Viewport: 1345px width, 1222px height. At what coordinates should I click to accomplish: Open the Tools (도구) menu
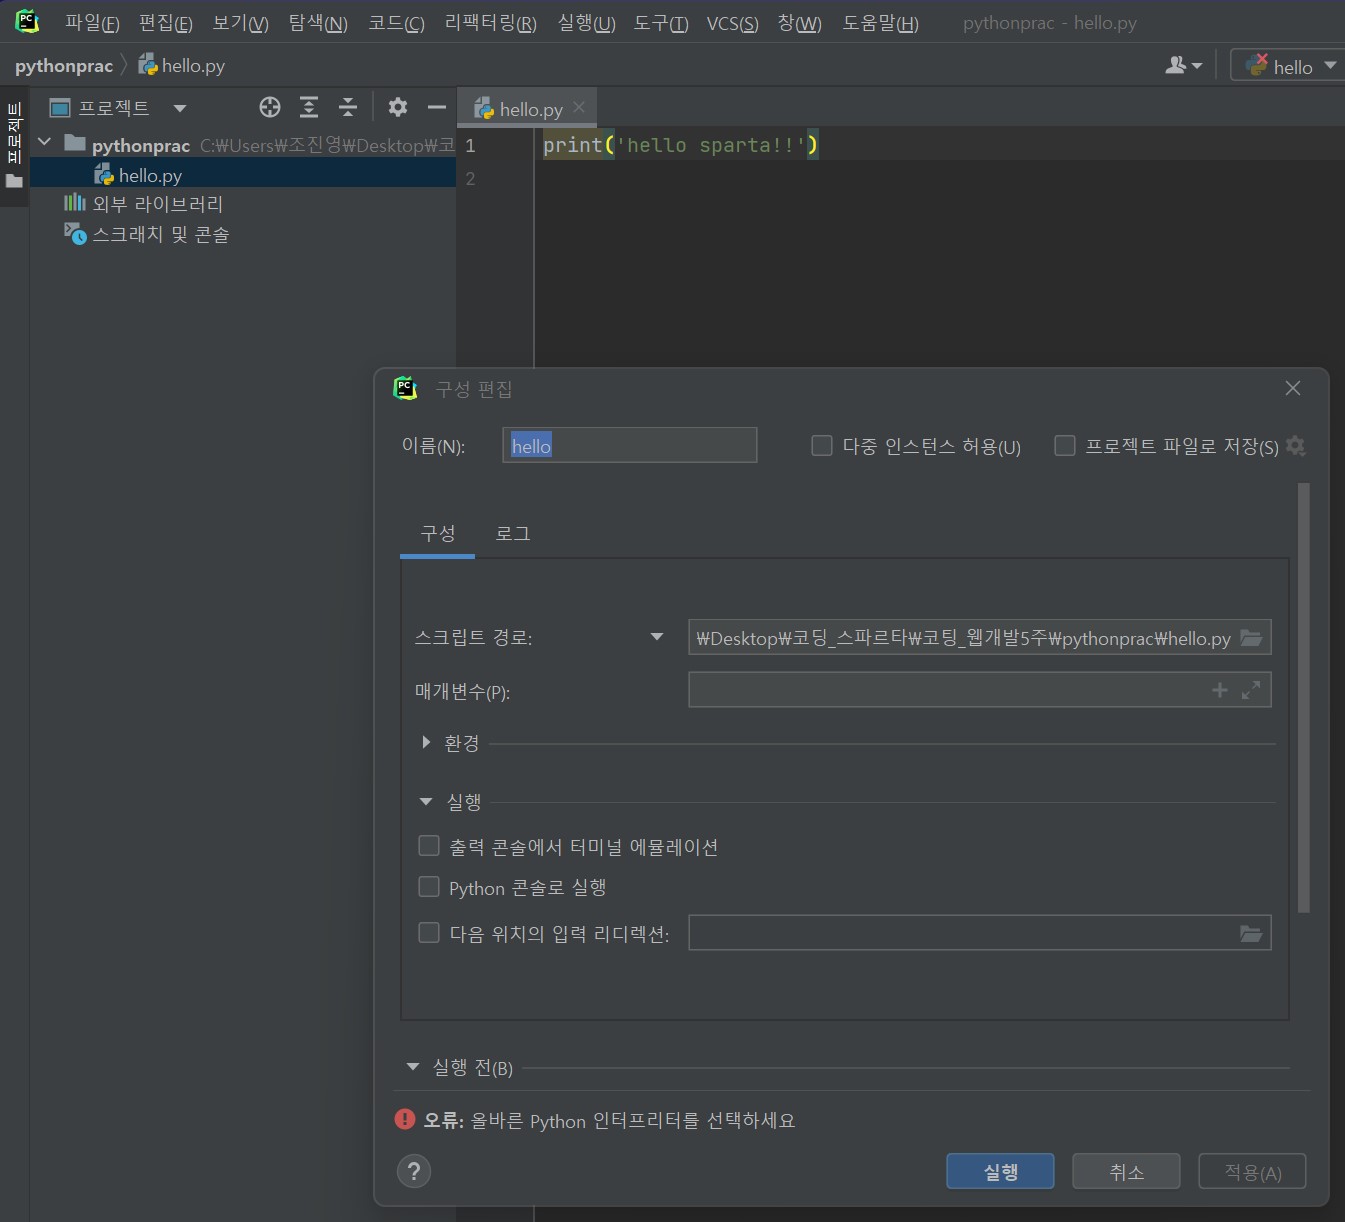[661, 23]
